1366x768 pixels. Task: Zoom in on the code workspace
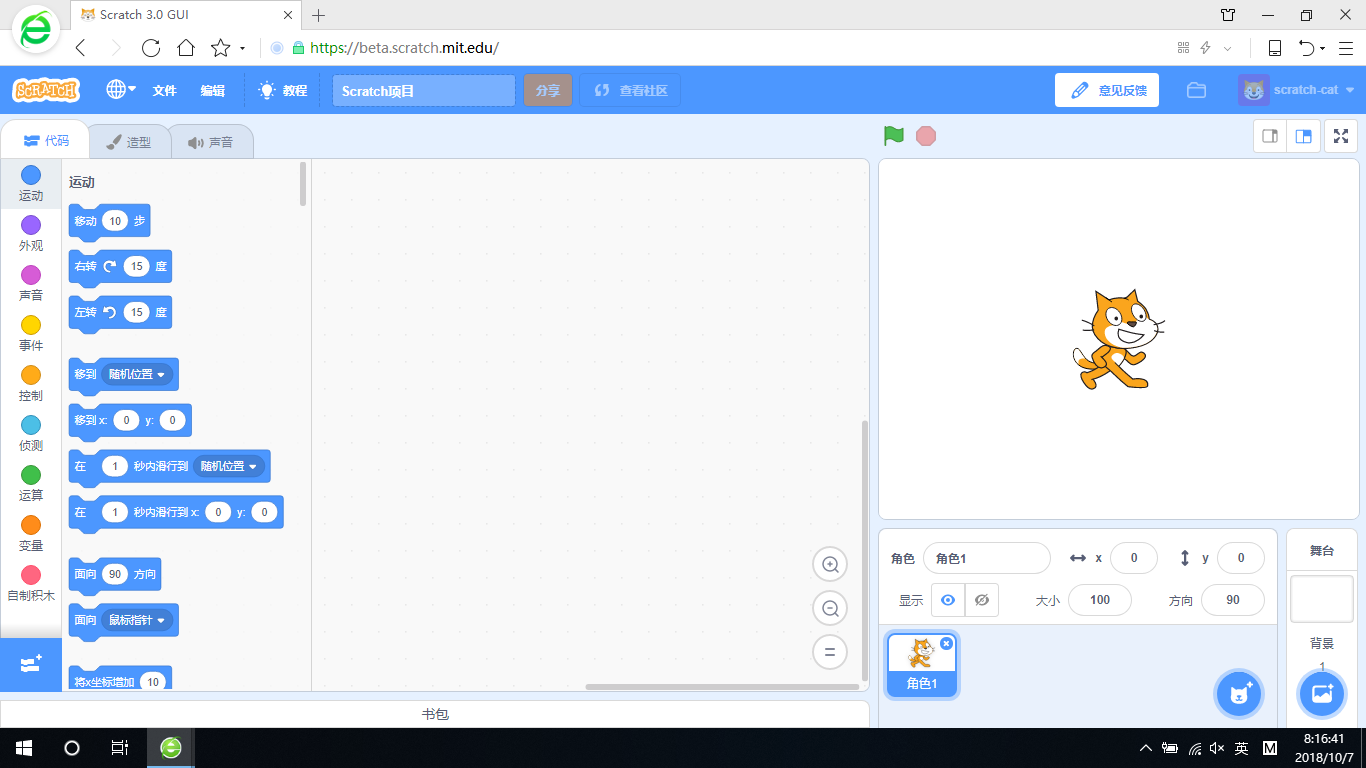[830, 564]
